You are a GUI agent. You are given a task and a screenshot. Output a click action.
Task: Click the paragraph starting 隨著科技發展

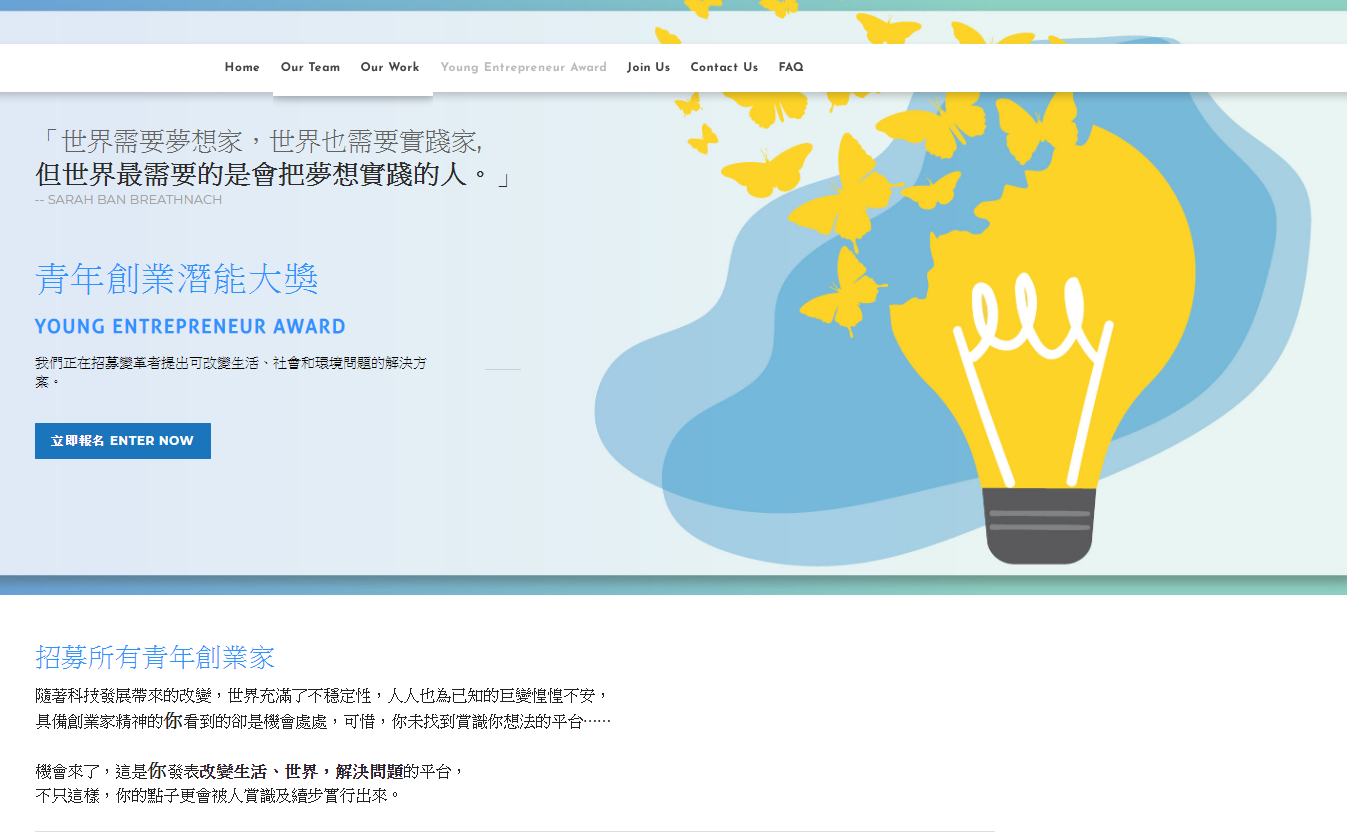322,708
